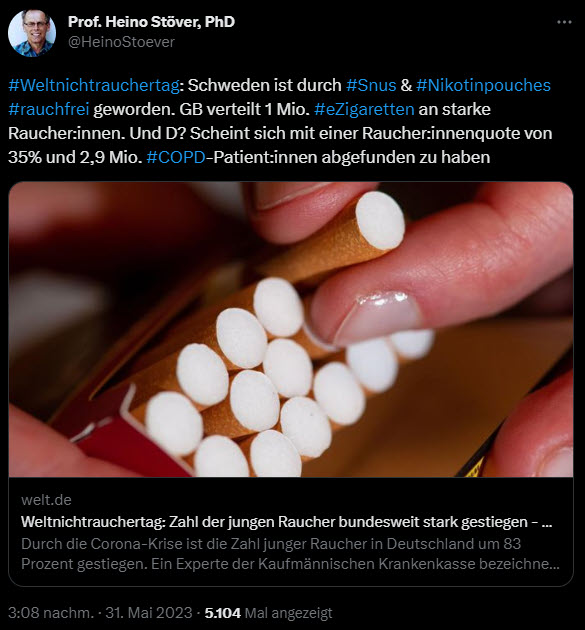Viewport: 585px width, 630px height.
Task: Open the three-dot more options menu
Action: pyautogui.click(x=564, y=22)
